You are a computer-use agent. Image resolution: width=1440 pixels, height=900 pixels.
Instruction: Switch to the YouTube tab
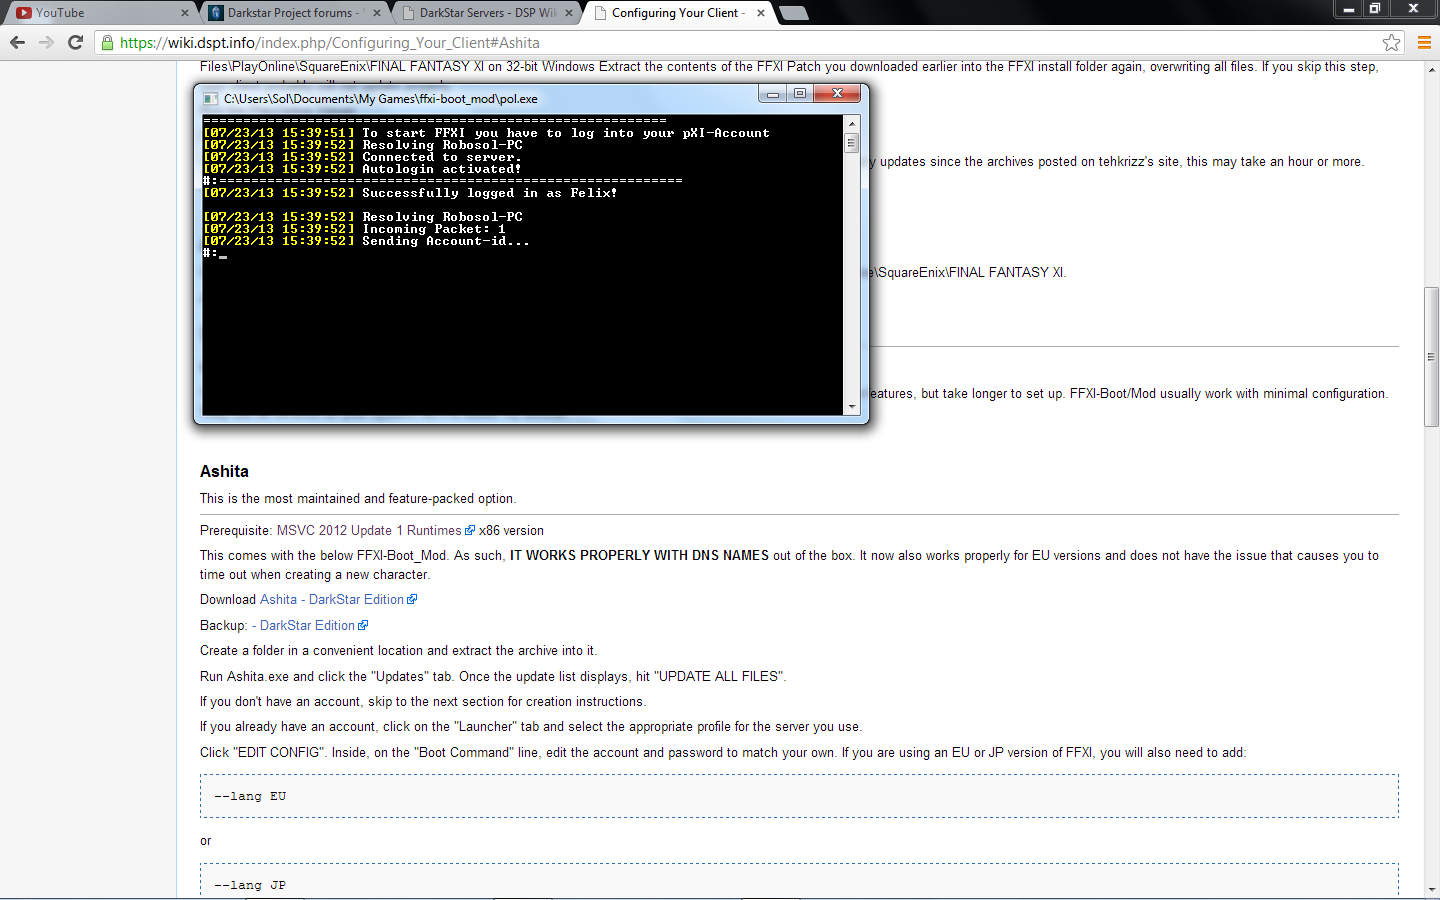(90, 13)
